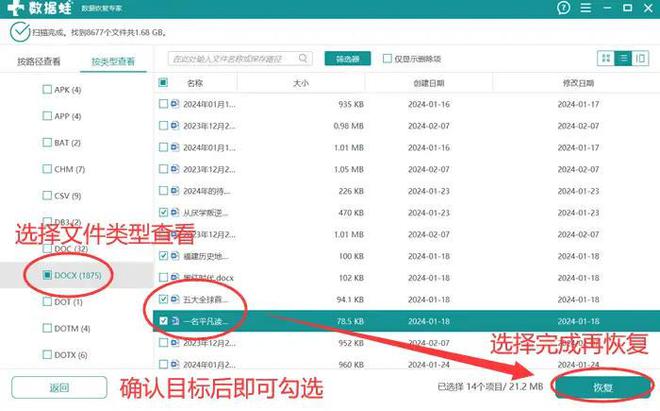Click the 1.05 MB size cell
The height and width of the screenshot is (411, 660).
pos(349,169)
